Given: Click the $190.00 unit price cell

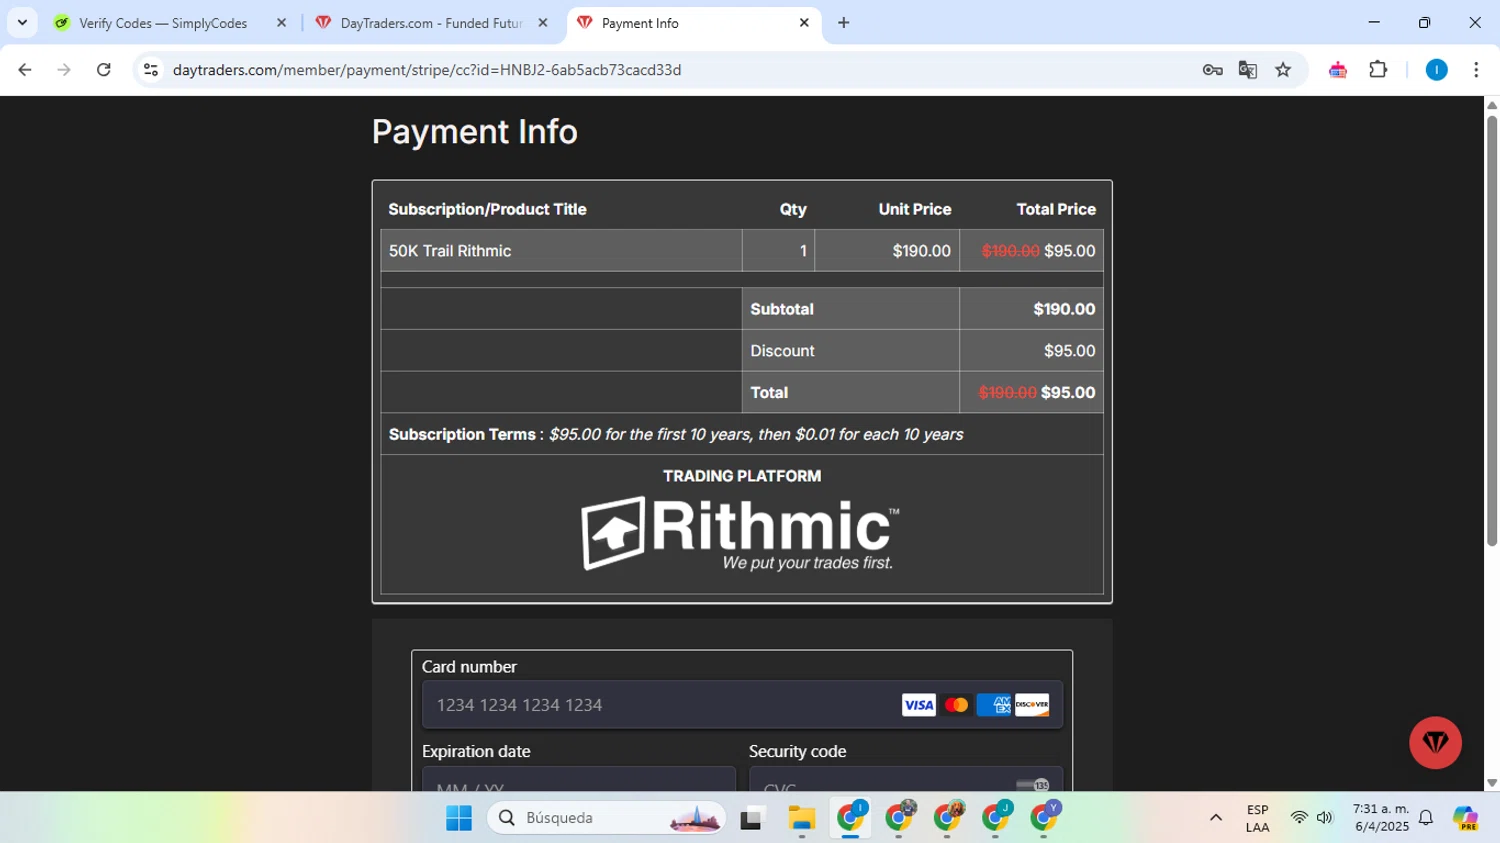Looking at the screenshot, I should click(x=887, y=251).
